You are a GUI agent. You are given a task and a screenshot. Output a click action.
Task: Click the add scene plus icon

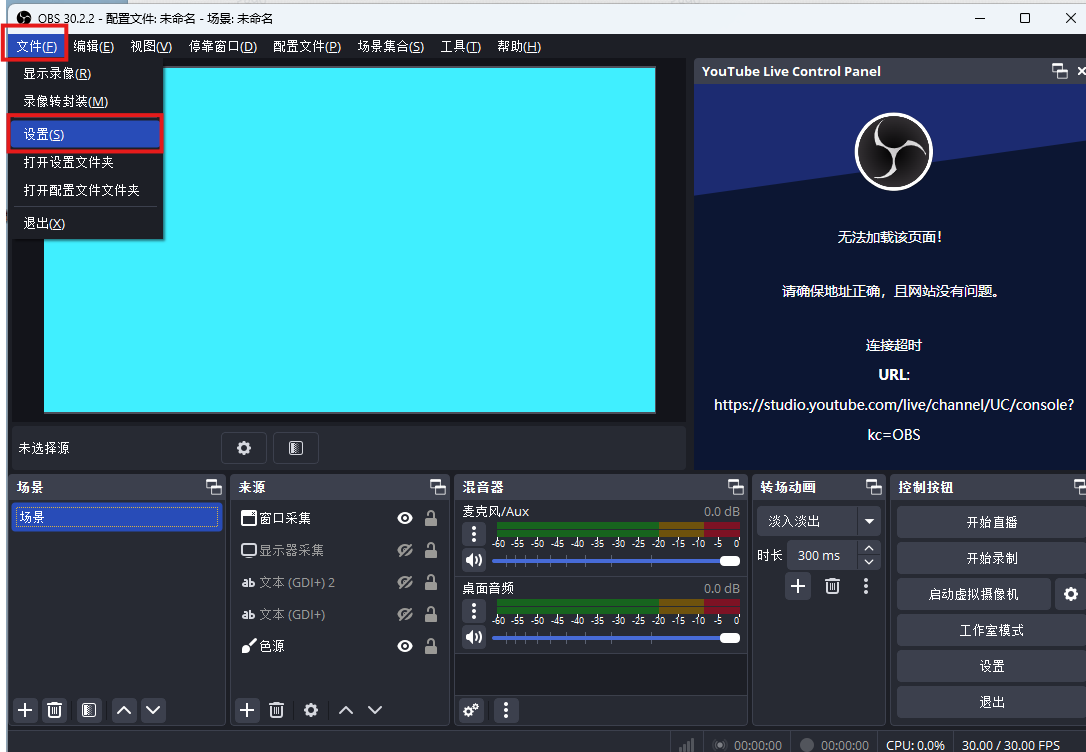[26, 710]
